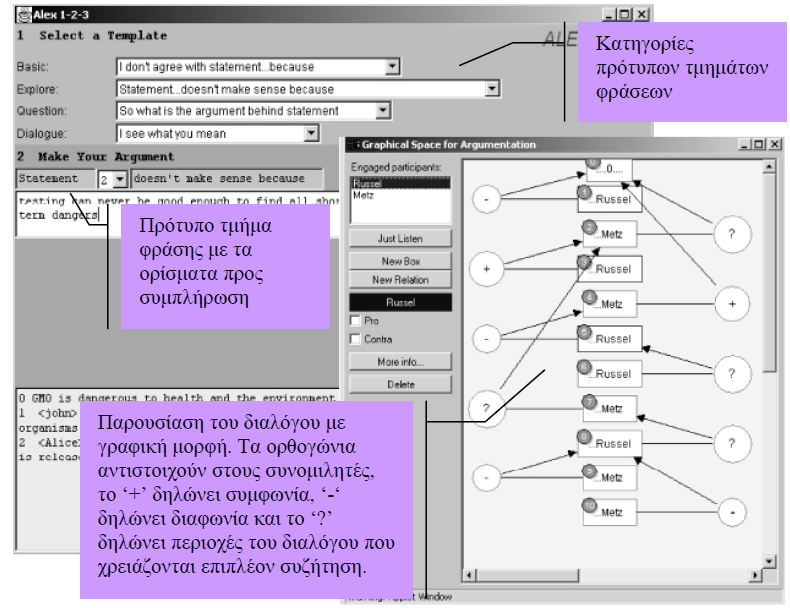Select Russel in Engaged participants list

tap(401, 183)
